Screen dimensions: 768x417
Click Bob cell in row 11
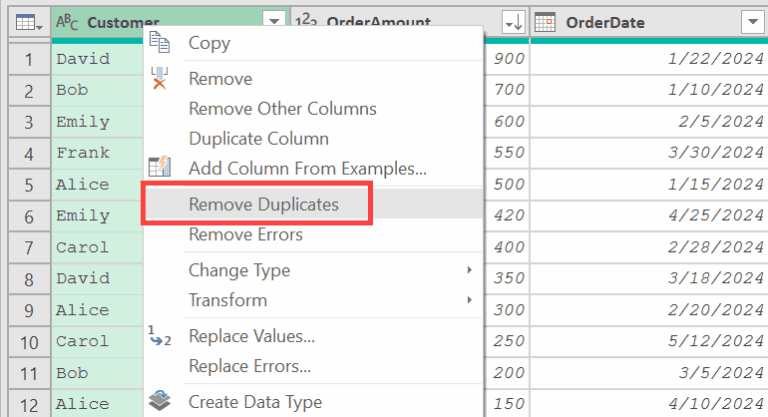point(97,372)
